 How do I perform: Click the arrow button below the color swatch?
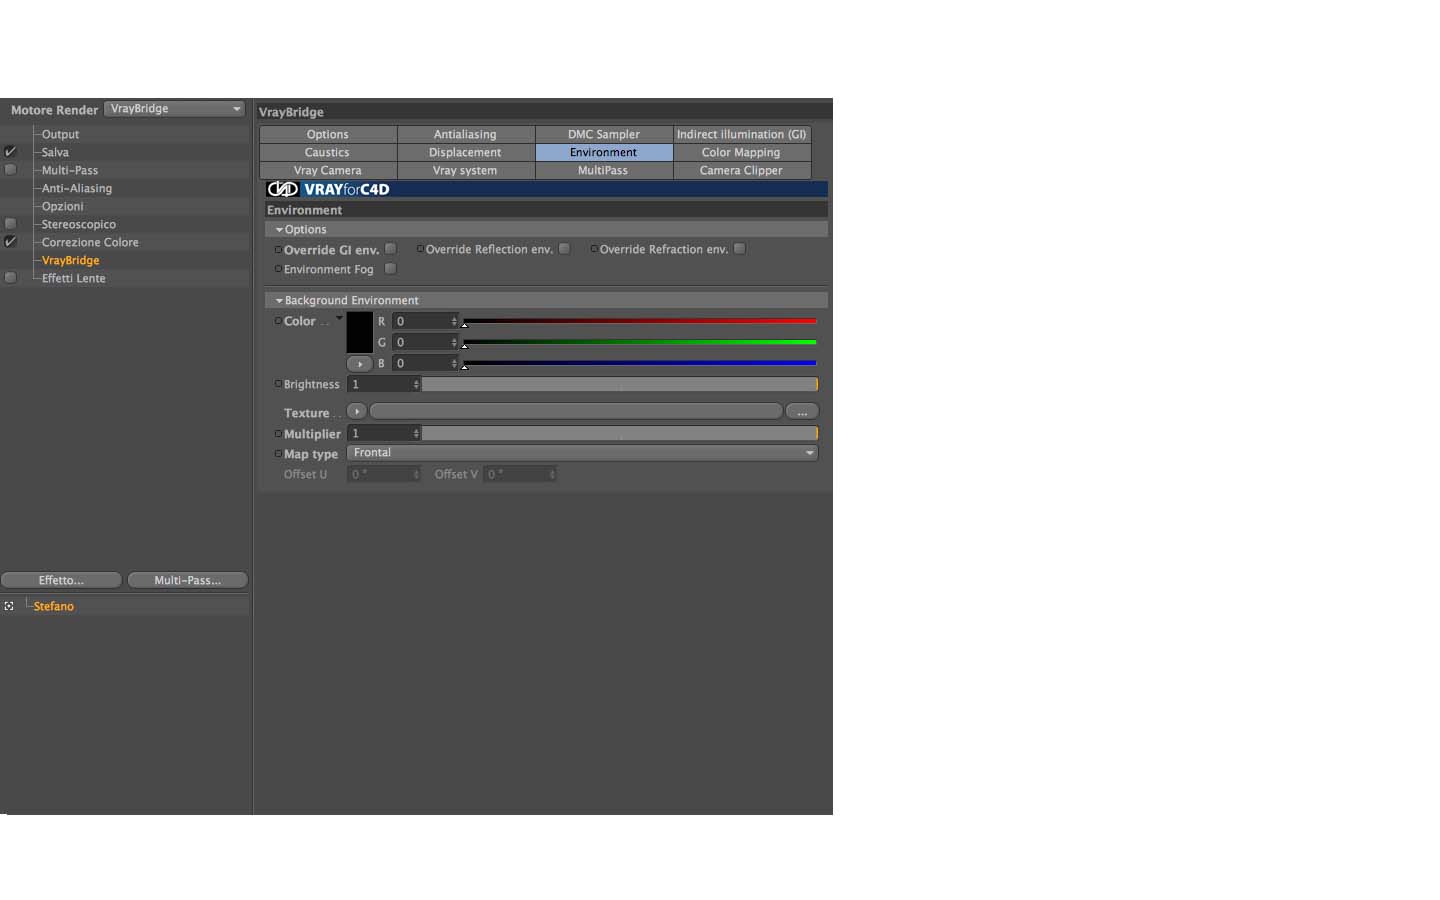click(x=359, y=364)
